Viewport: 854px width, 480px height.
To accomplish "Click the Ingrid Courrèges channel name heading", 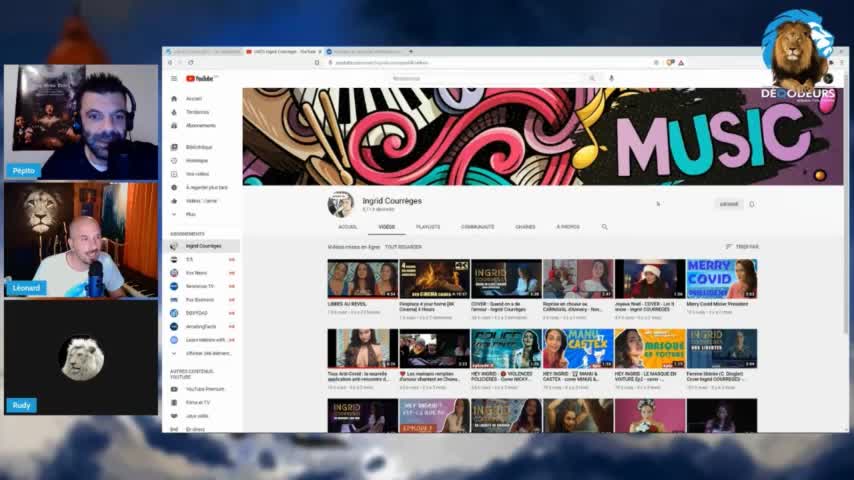I will (392, 200).
